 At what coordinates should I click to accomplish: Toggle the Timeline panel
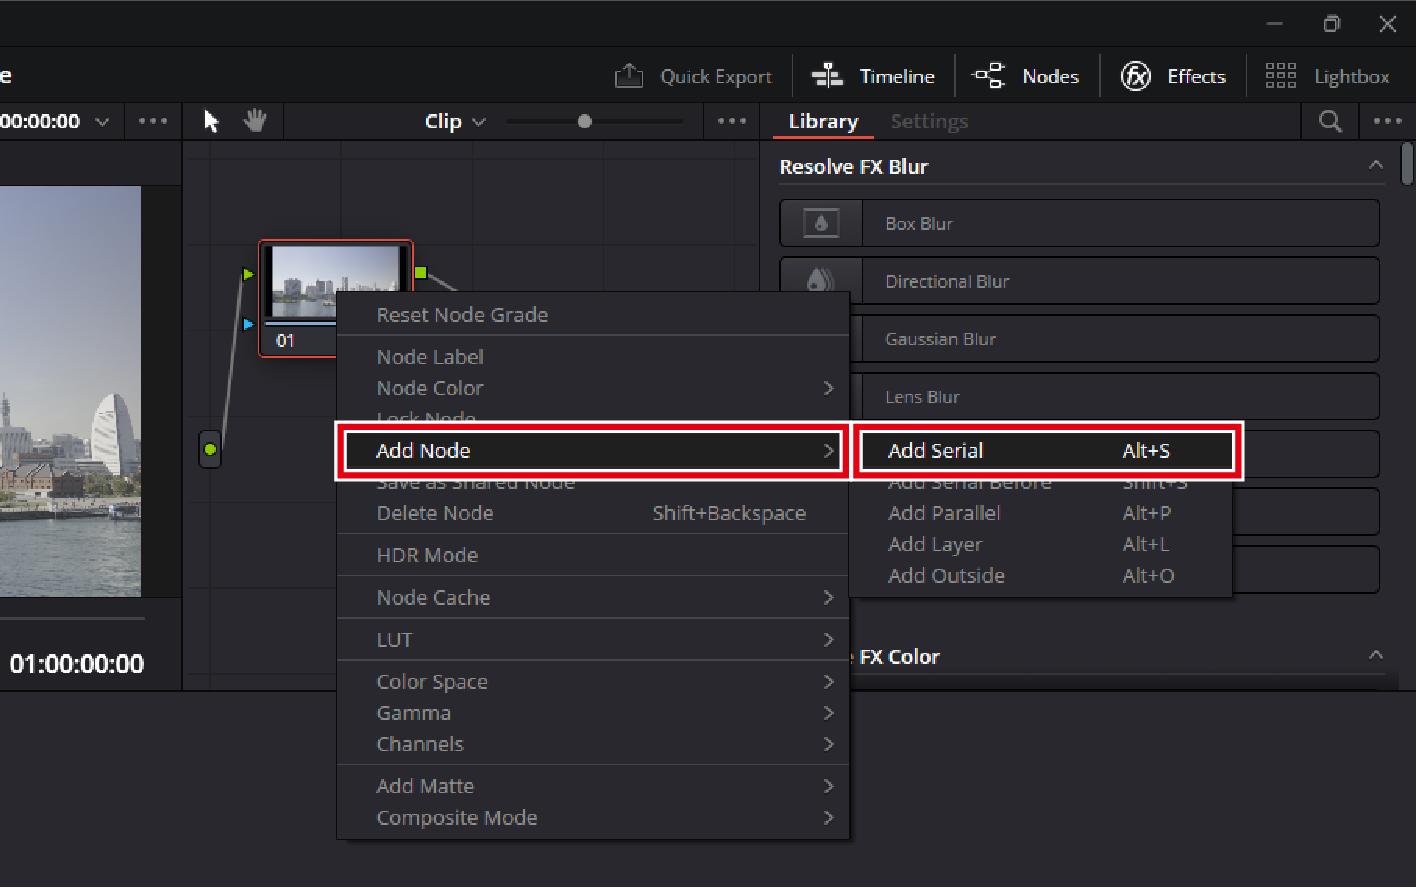pos(873,76)
